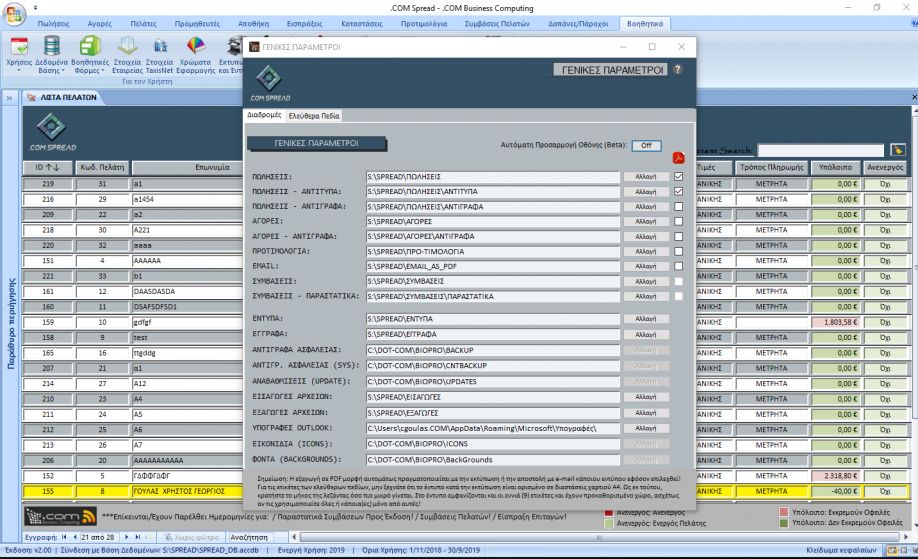Screen dimensions: 918x559
Task: Toggle the EMAIL row checkbox
Action: (x=678, y=266)
